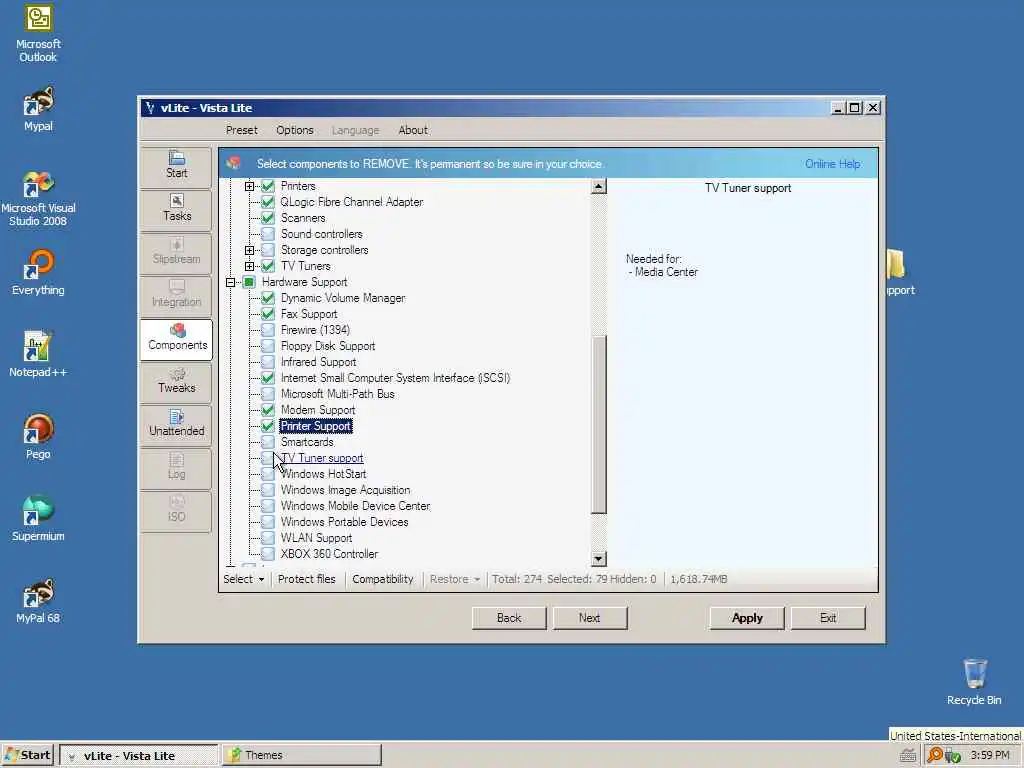Open the Online Help link
This screenshot has width=1024, height=768.
point(833,164)
